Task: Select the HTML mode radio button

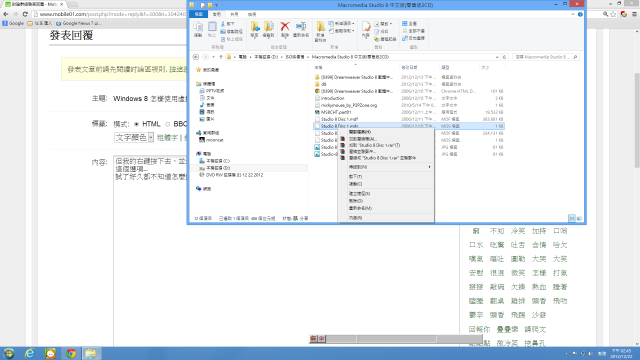Action: [136, 124]
